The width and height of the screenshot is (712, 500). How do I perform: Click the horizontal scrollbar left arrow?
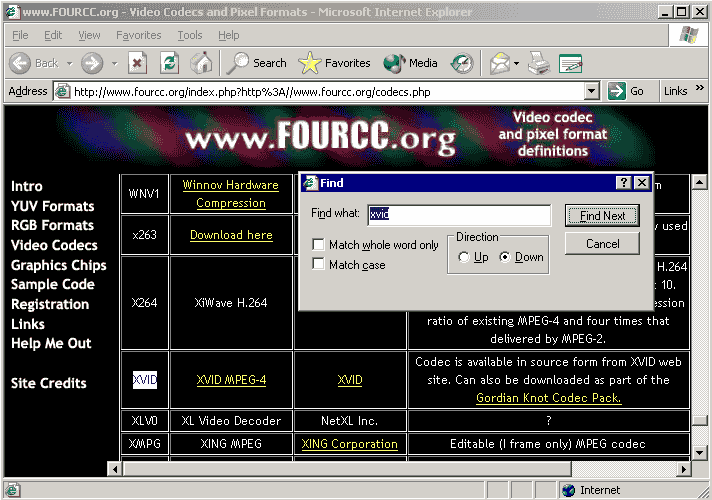tap(115, 469)
